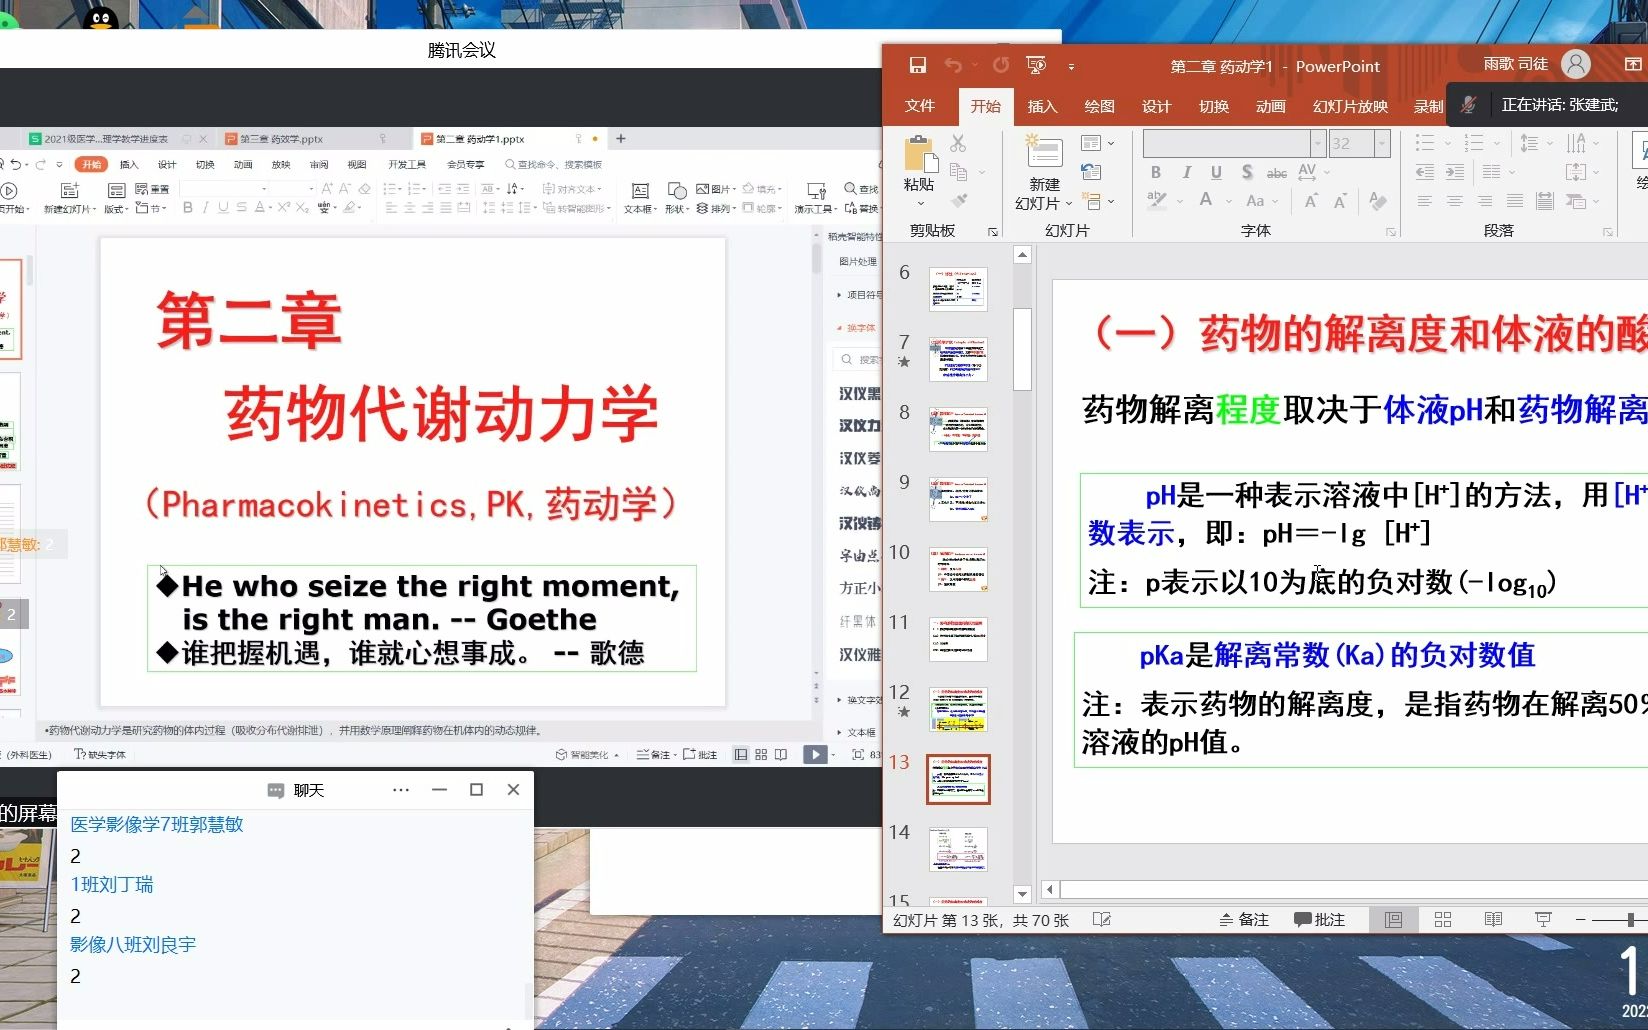The height and width of the screenshot is (1030, 1648).
Task: Decrease list indent level icon
Action: point(1425,172)
